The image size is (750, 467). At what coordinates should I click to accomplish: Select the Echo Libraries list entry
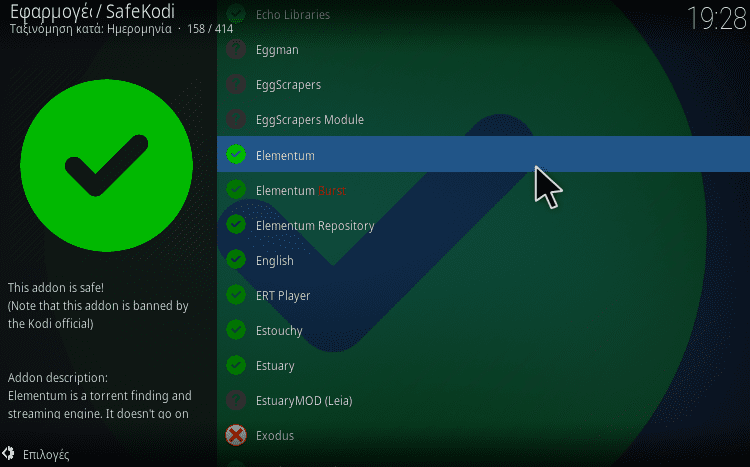tap(484, 14)
